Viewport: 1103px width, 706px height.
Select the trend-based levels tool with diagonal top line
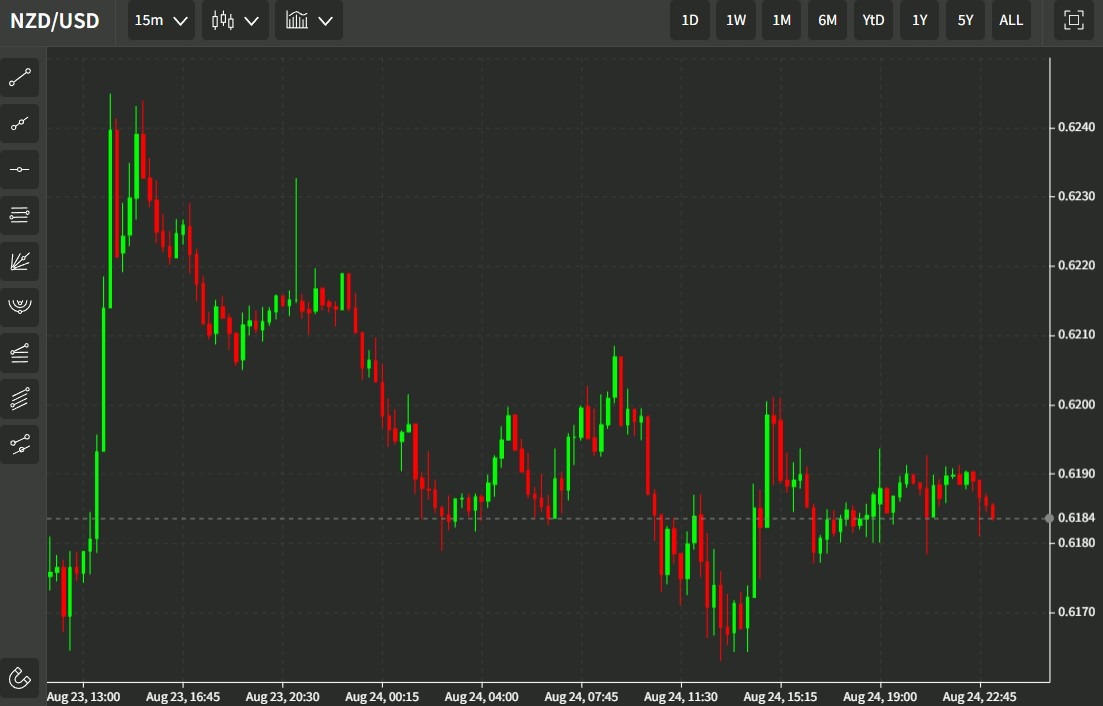[x=20, y=353]
